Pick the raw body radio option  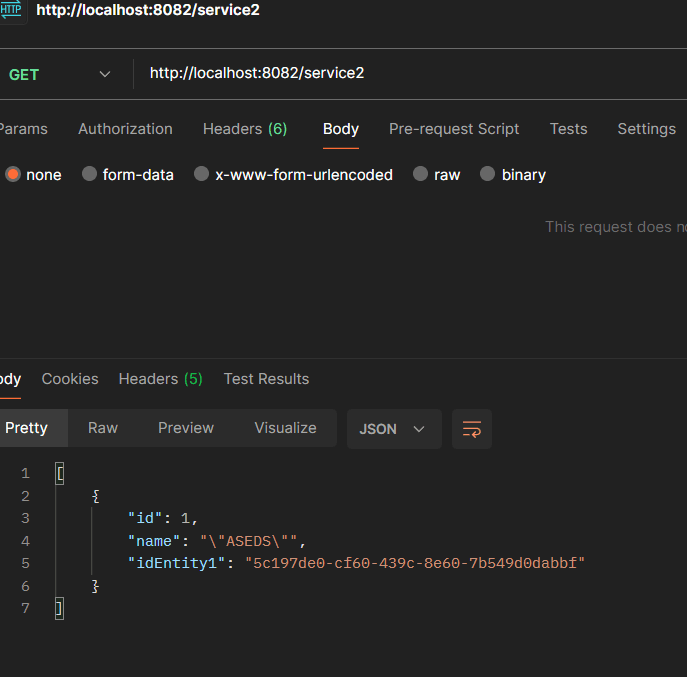[x=421, y=174]
